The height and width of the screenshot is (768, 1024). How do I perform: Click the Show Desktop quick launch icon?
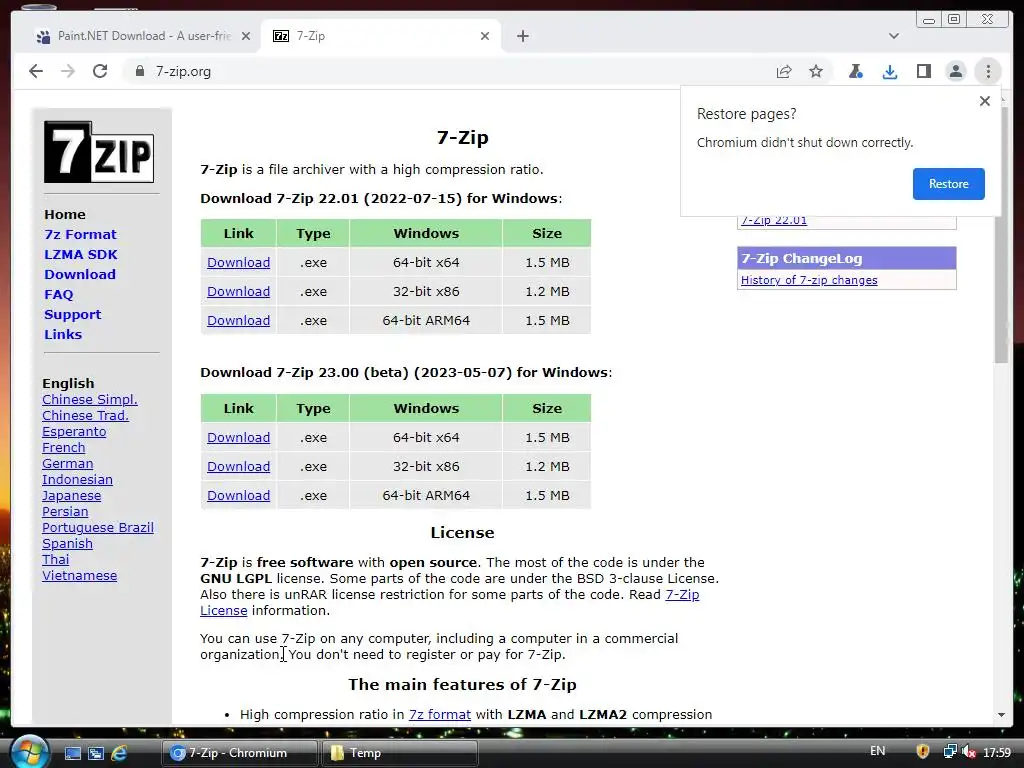(72, 753)
